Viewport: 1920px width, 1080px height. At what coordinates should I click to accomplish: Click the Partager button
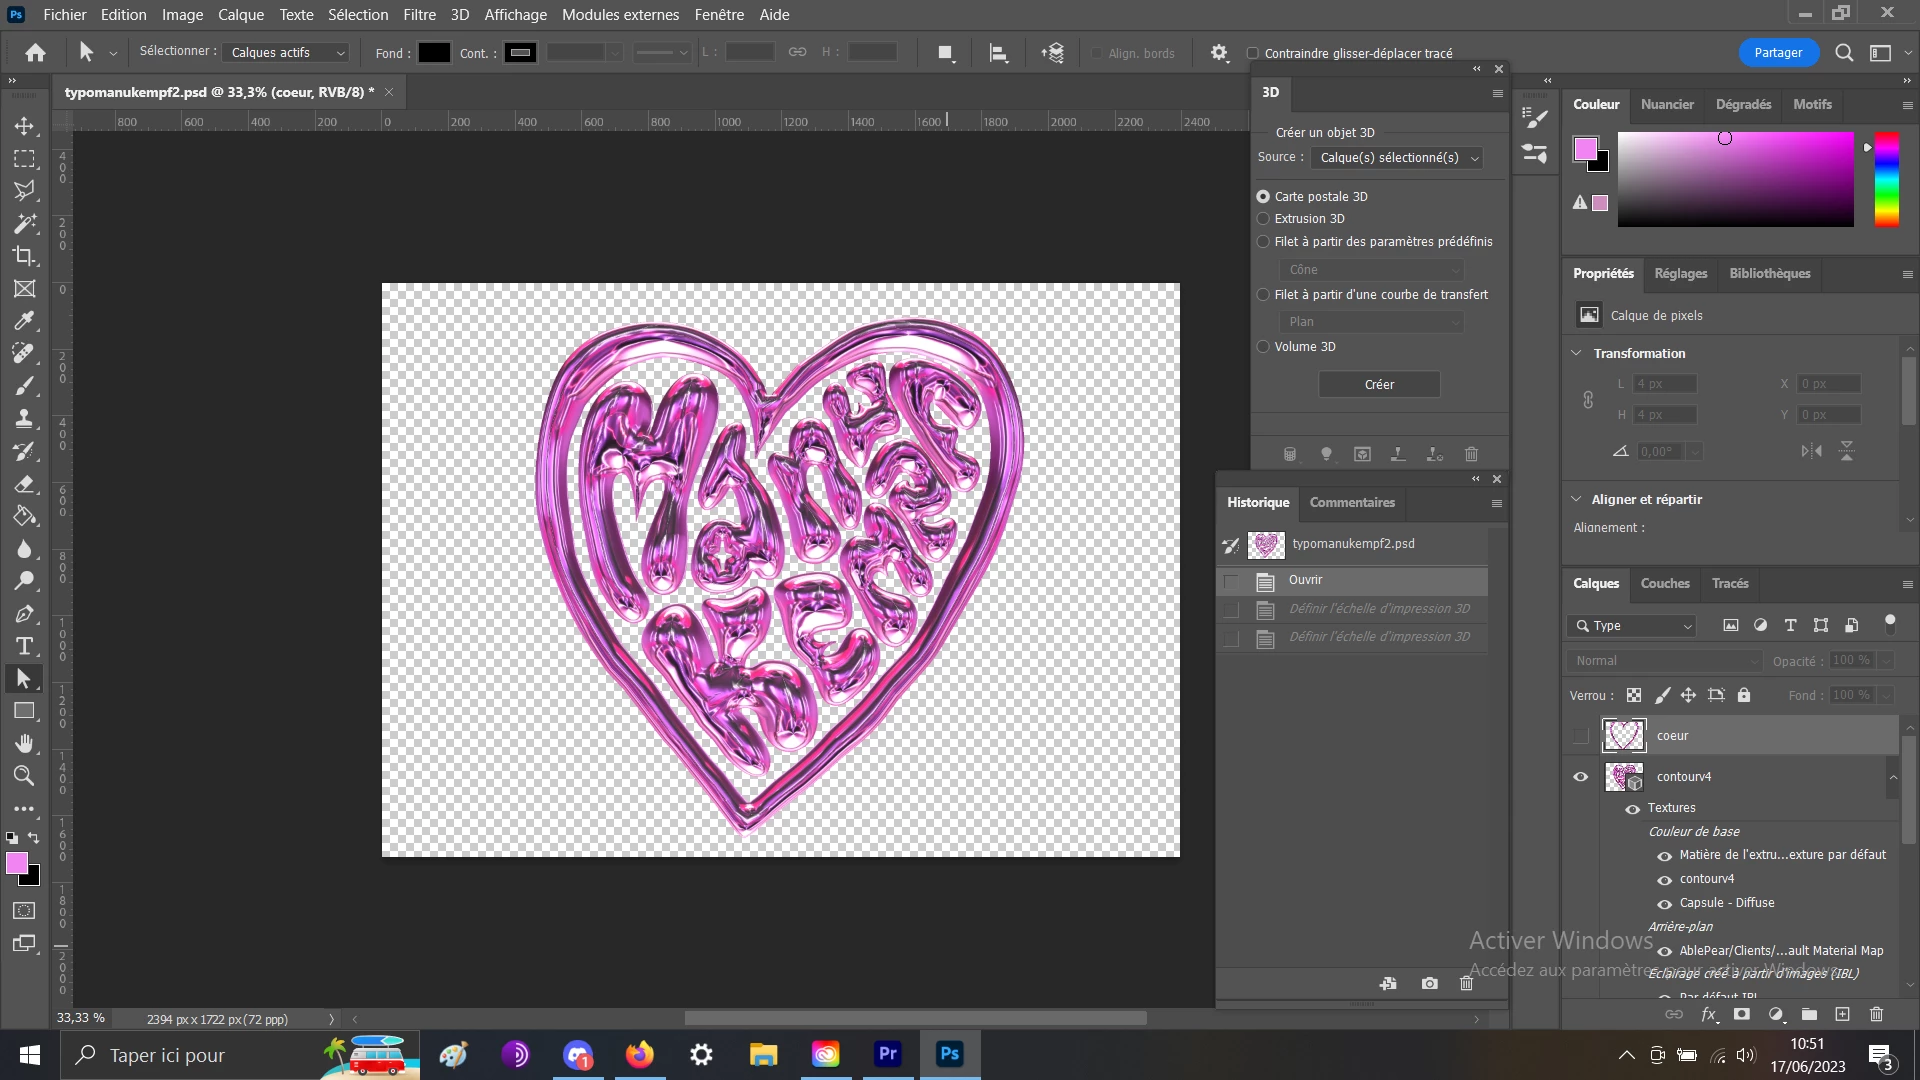pos(1777,53)
